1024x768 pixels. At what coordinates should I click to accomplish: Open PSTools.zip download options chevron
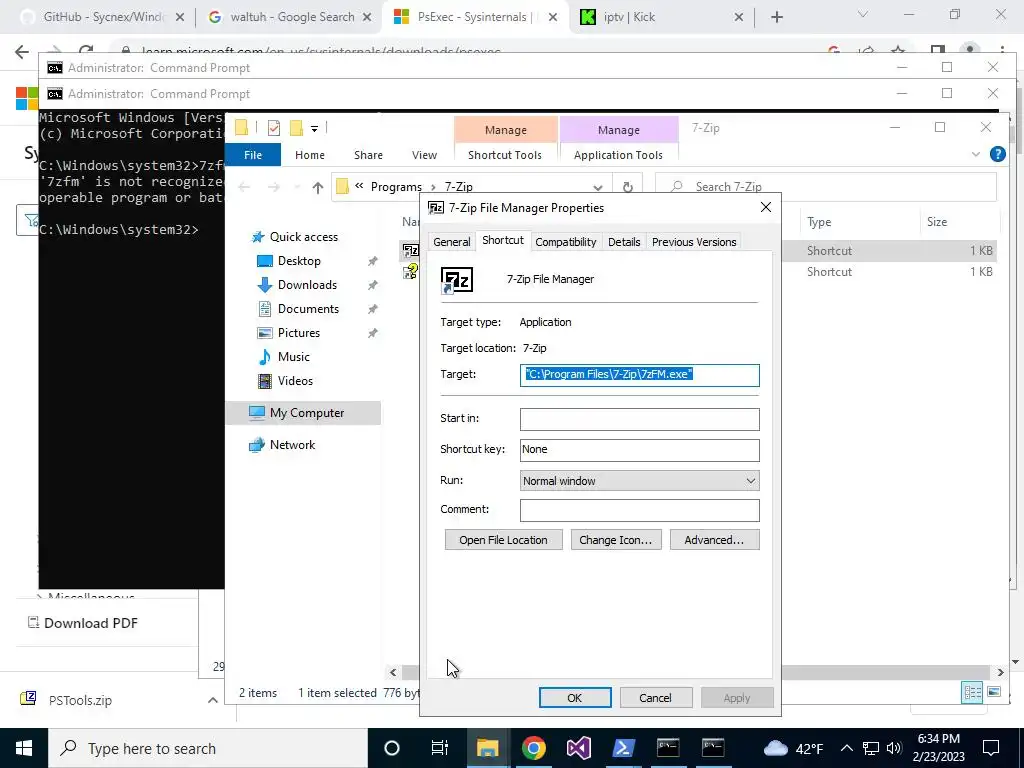(212, 700)
